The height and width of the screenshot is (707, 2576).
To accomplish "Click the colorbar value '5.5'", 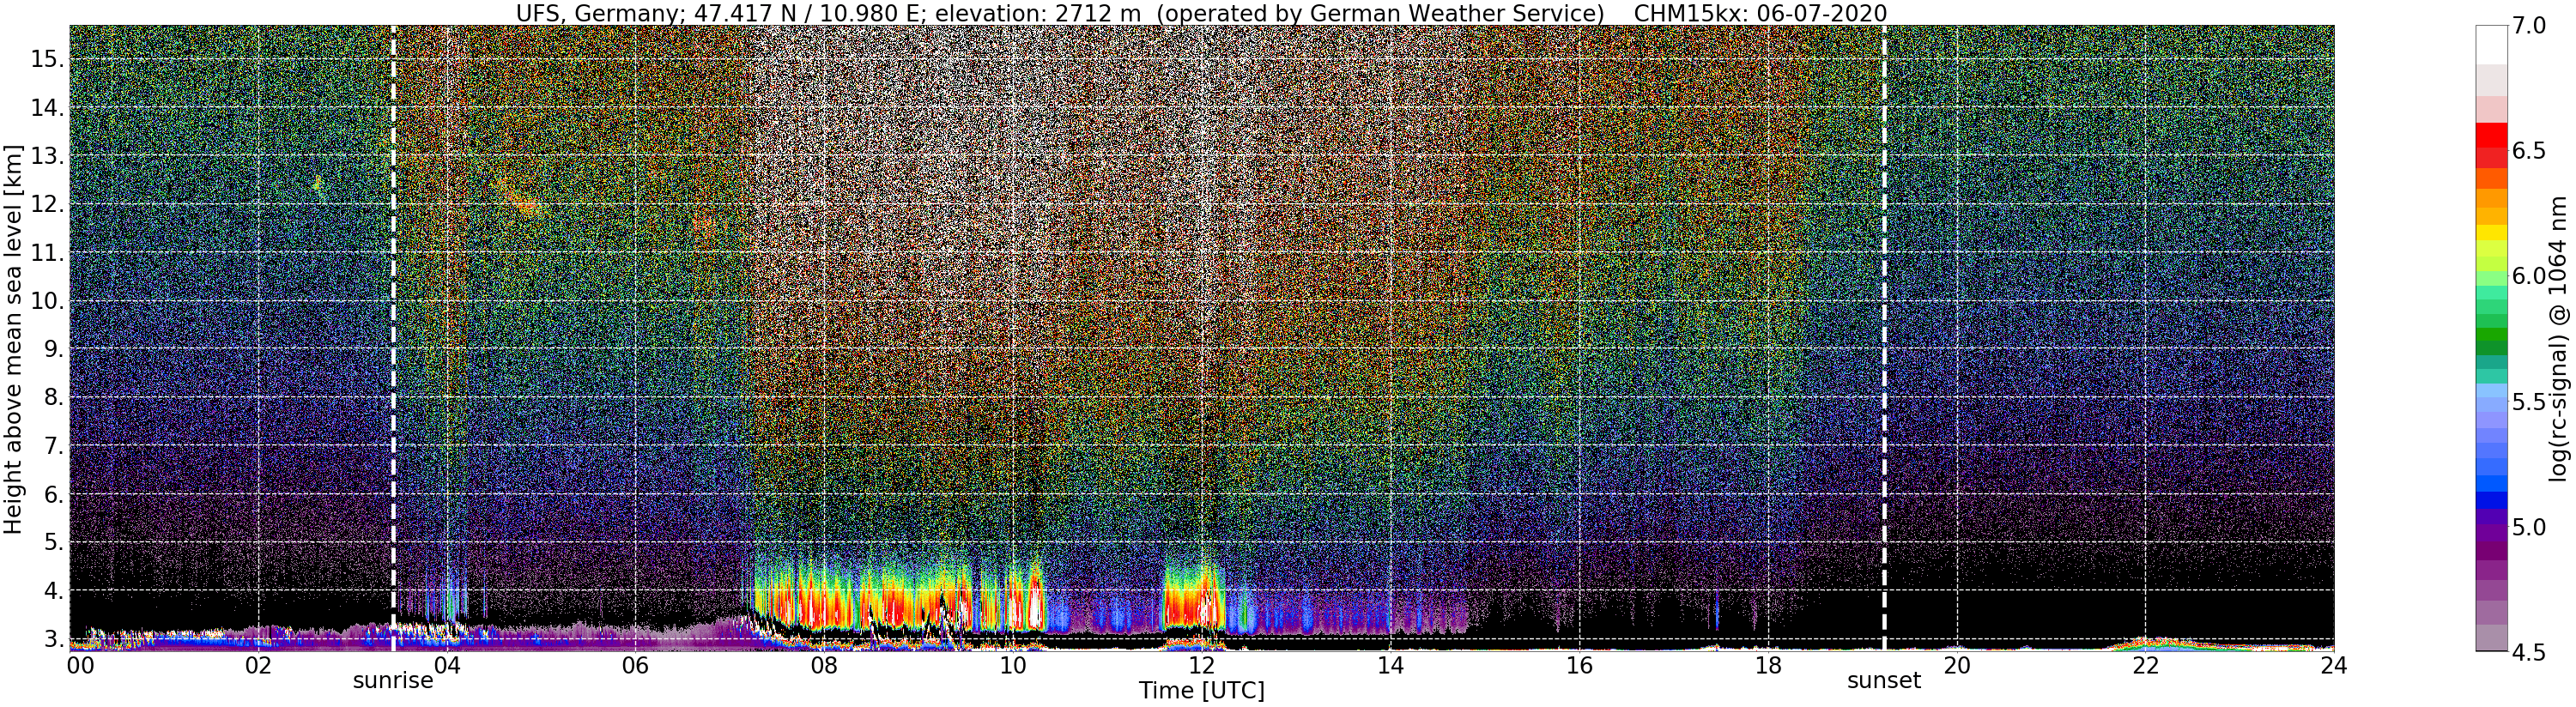I will [2528, 401].
